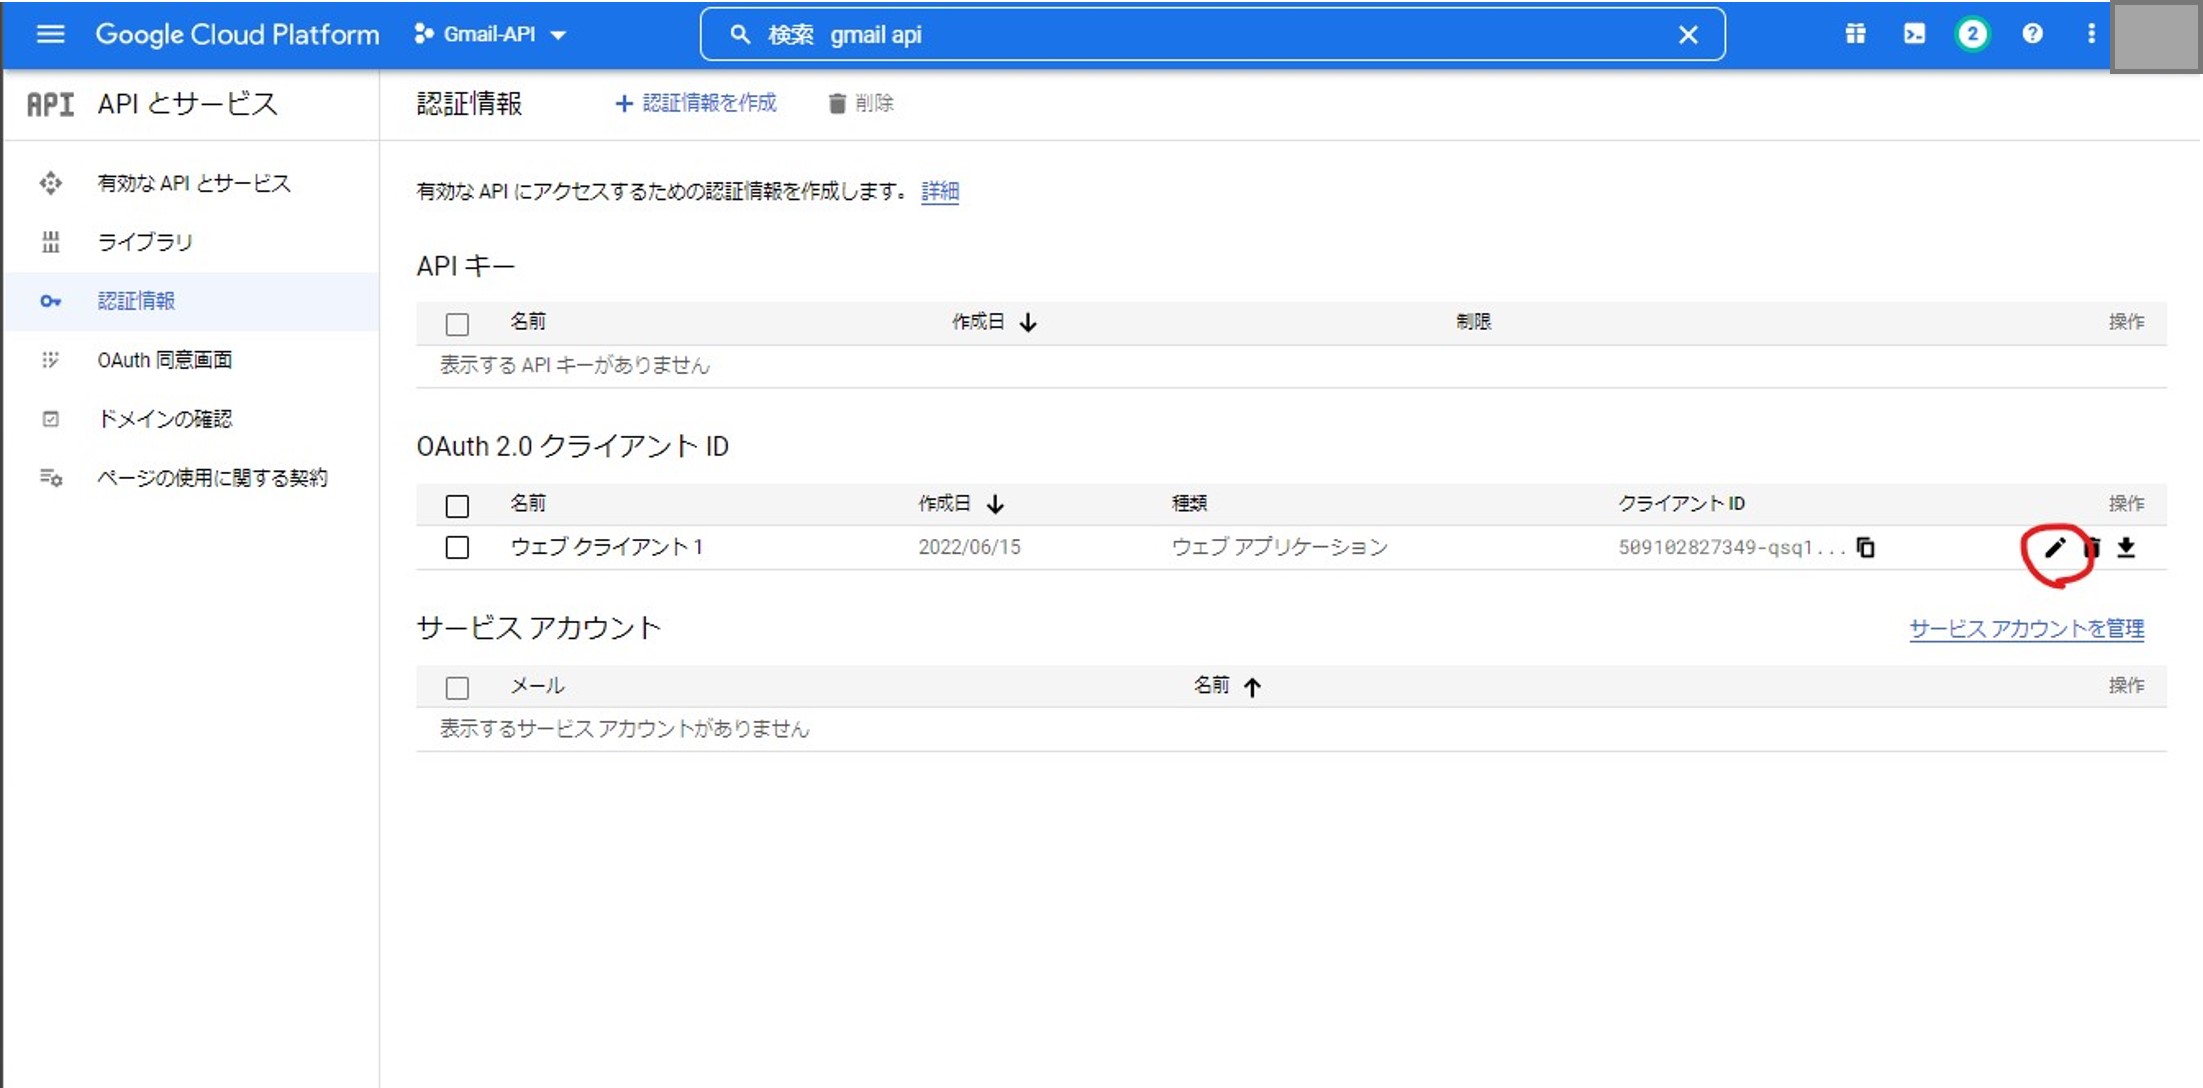Click the メール column header
Viewport: 2203px width, 1088px height.
coord(537,685)
